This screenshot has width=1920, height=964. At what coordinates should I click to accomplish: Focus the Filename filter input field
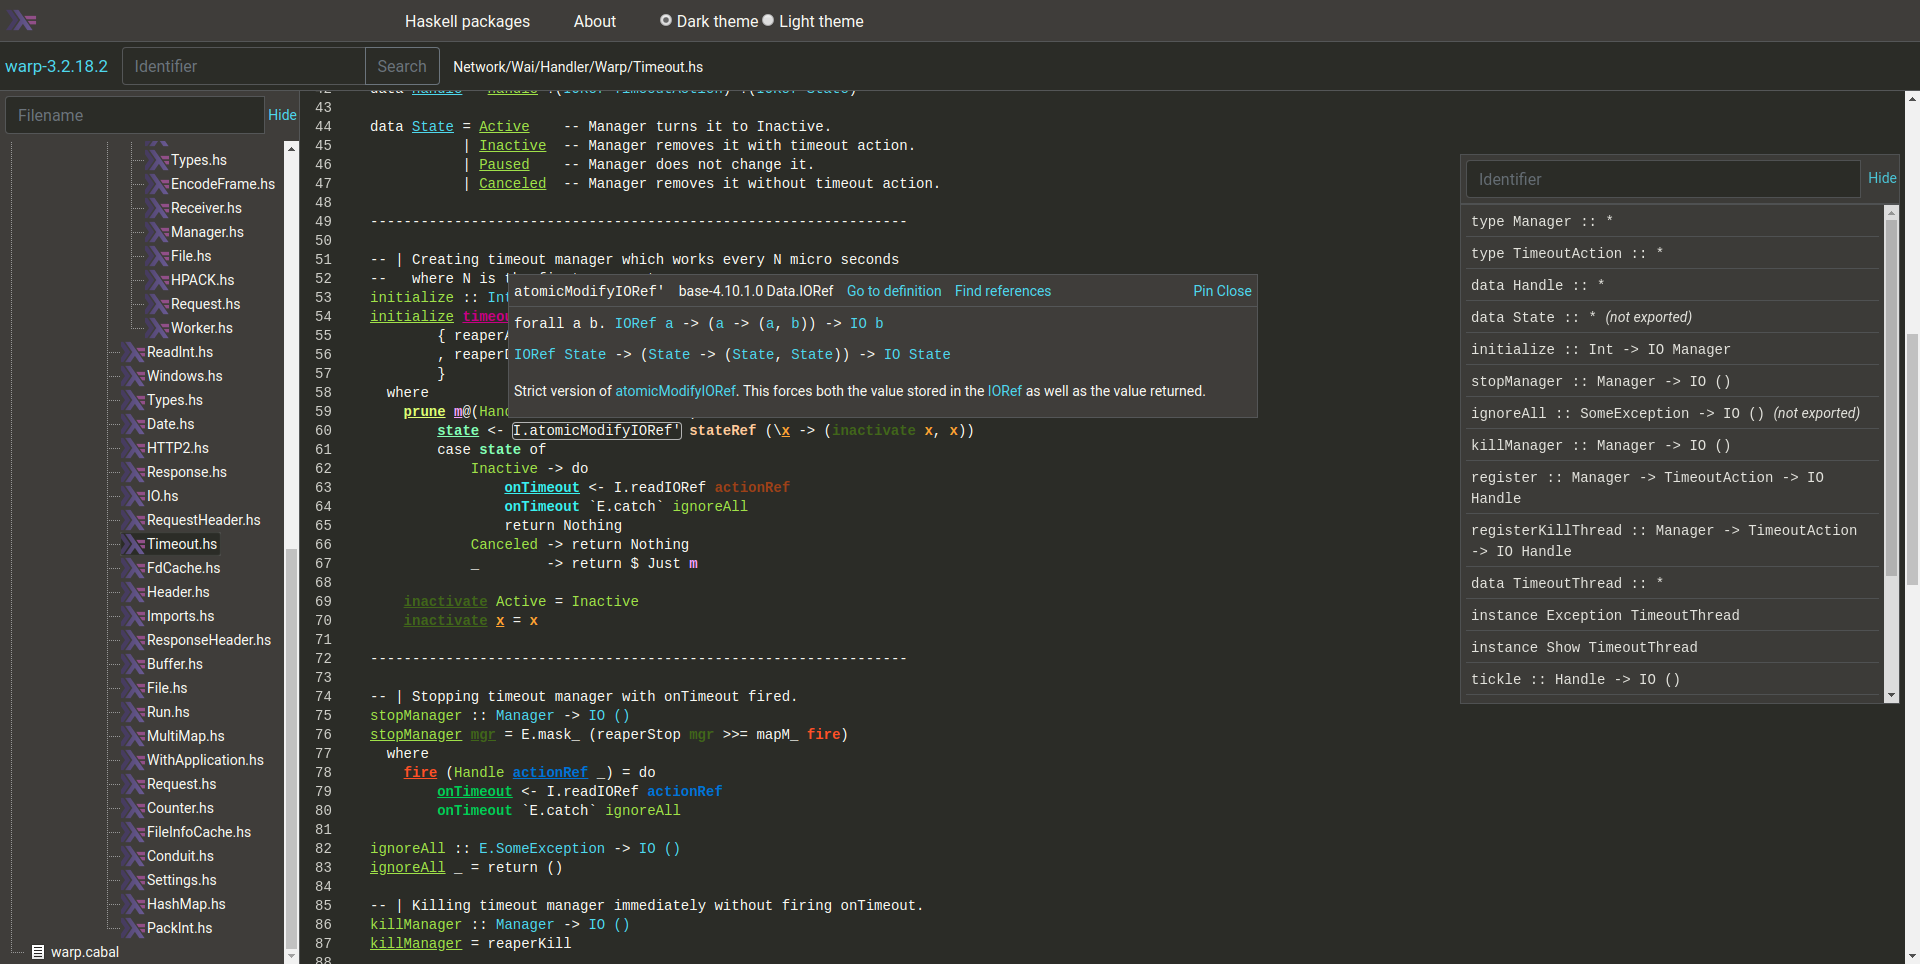135,115
